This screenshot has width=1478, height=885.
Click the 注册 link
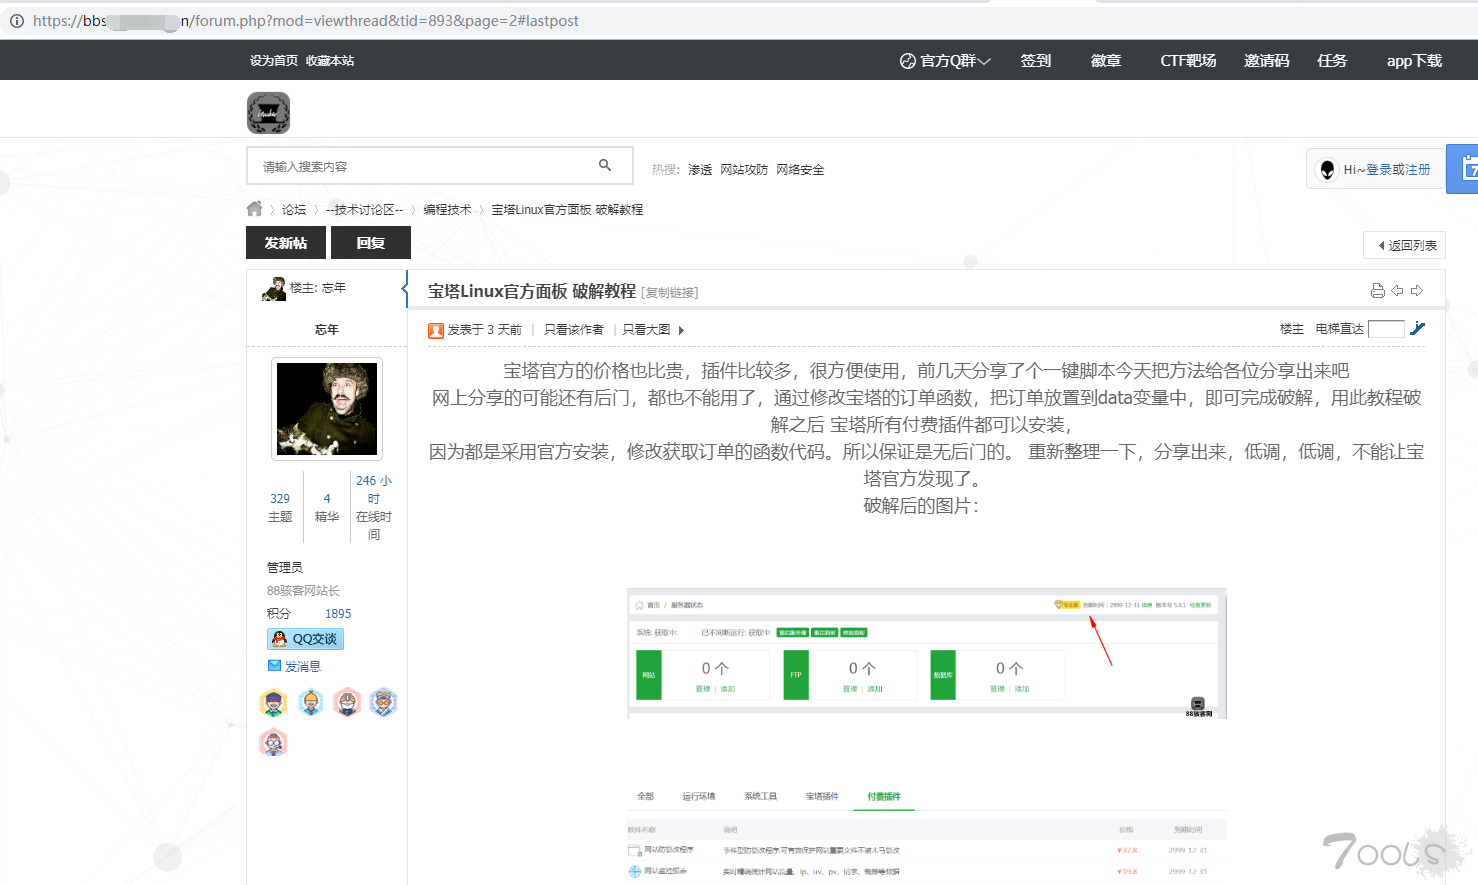click(1418, 170)
